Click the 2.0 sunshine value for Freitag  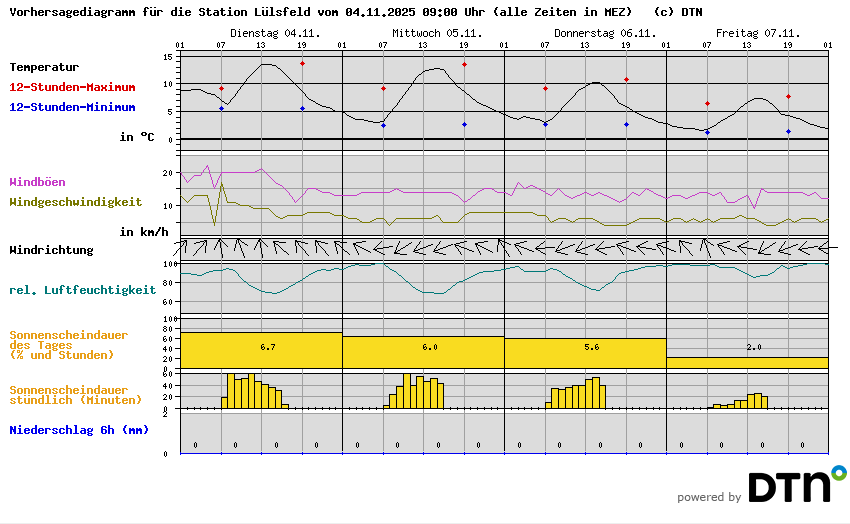pos(754,347)
